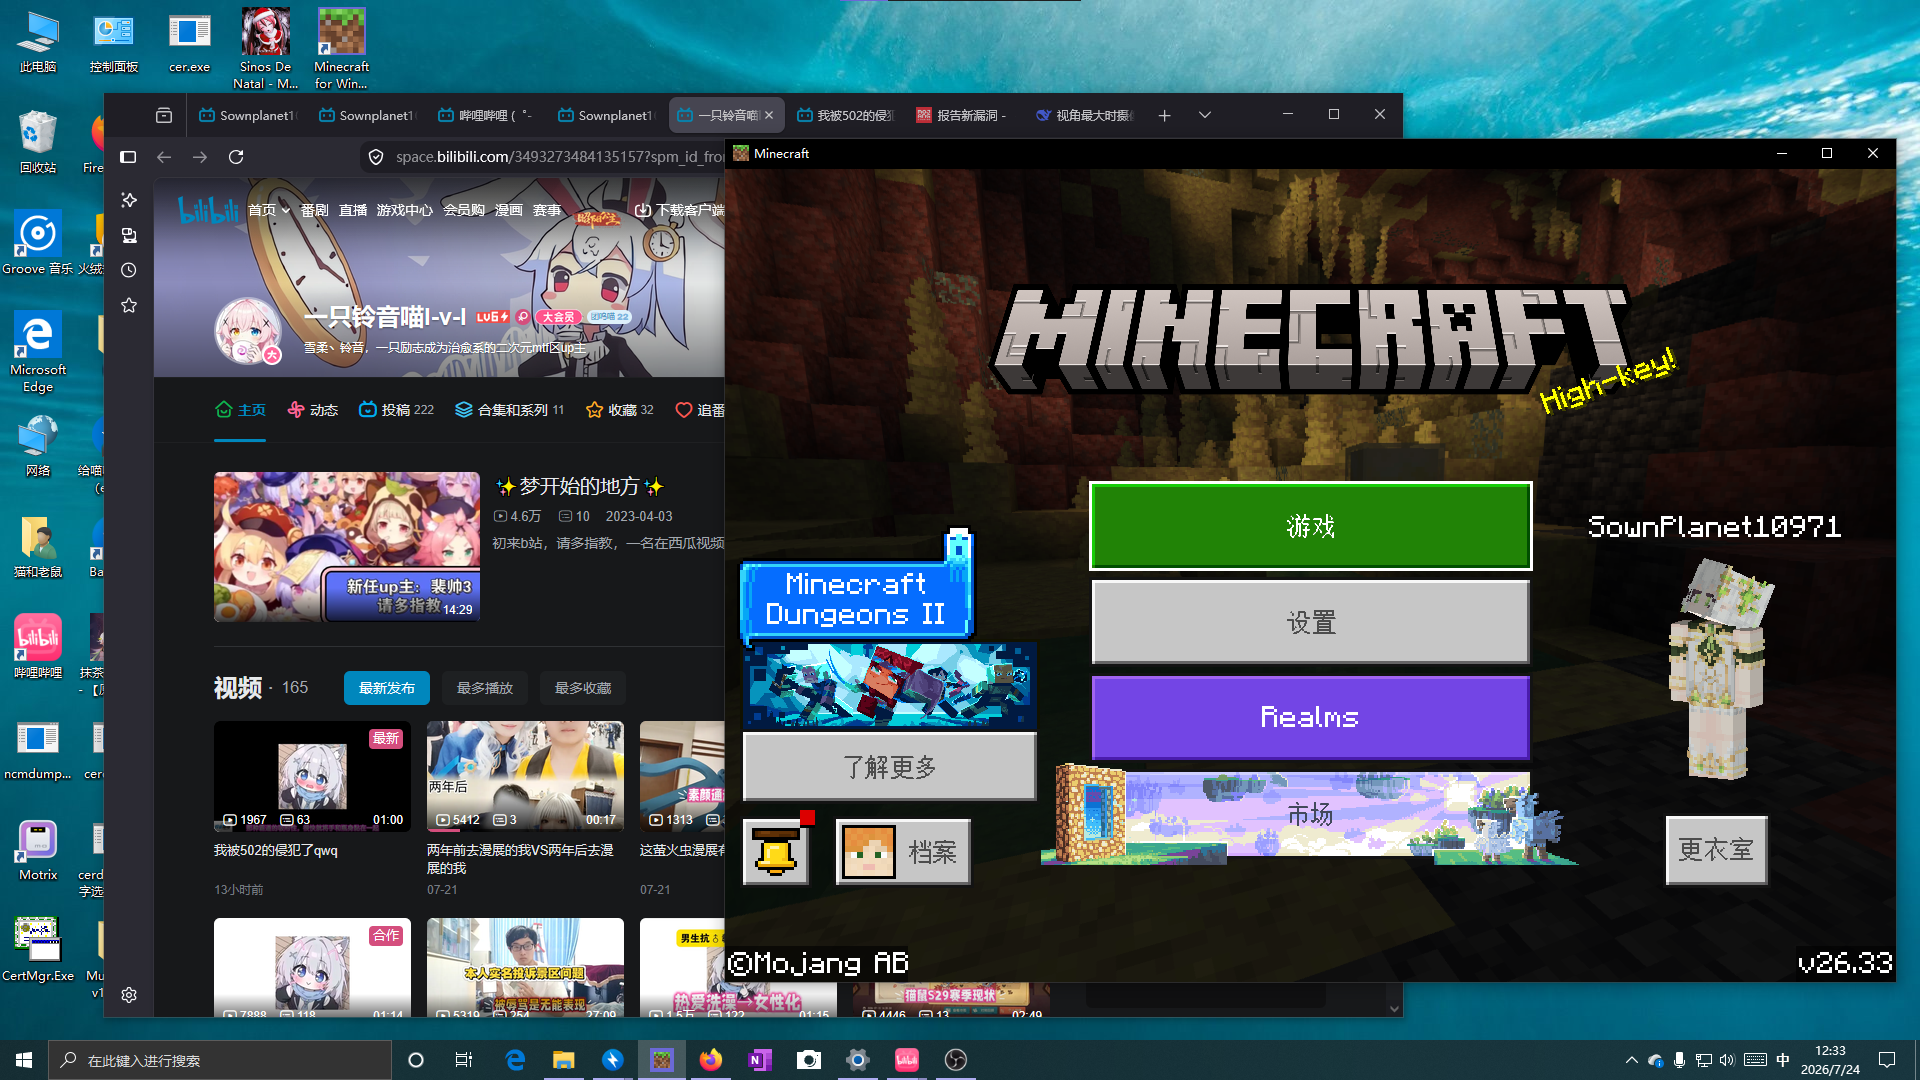
Task: Expand the system tray hidden icons
Action: (1632, 1060)
